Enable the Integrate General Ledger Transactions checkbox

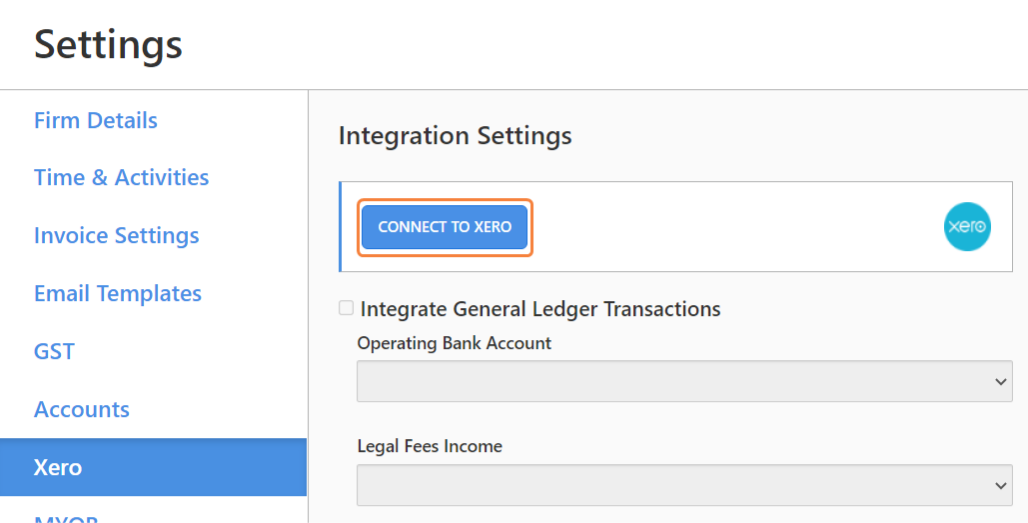pyautogui.click(x=346, y=309)
